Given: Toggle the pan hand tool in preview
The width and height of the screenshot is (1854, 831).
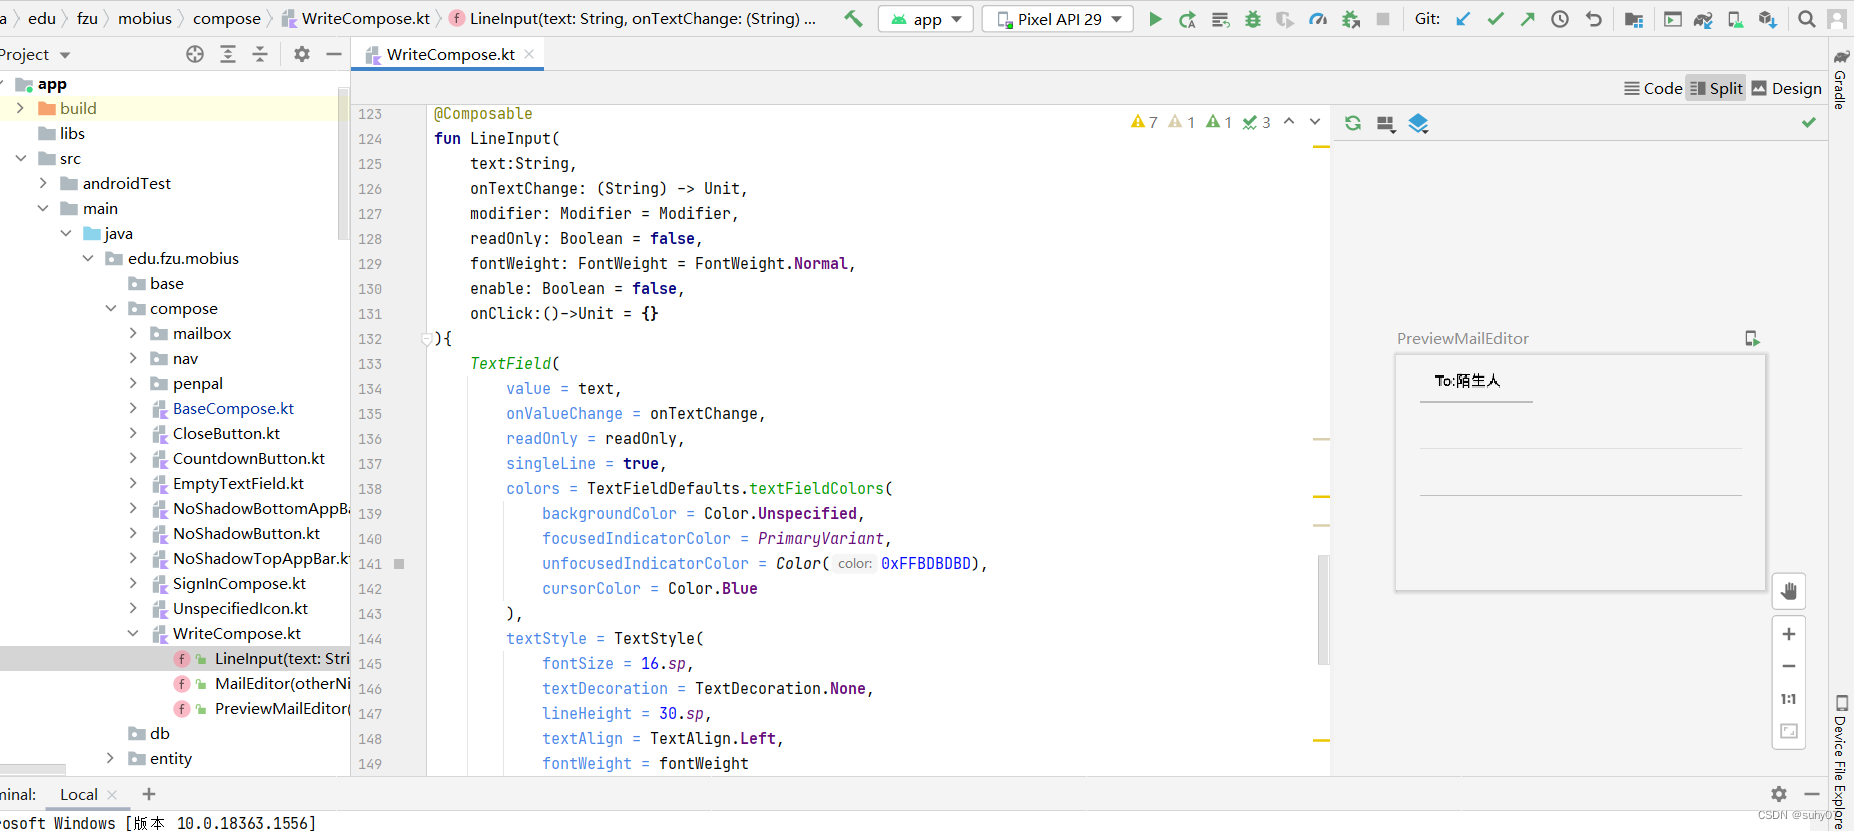Looking at the screenshot, I should [x=1789, y=591].
